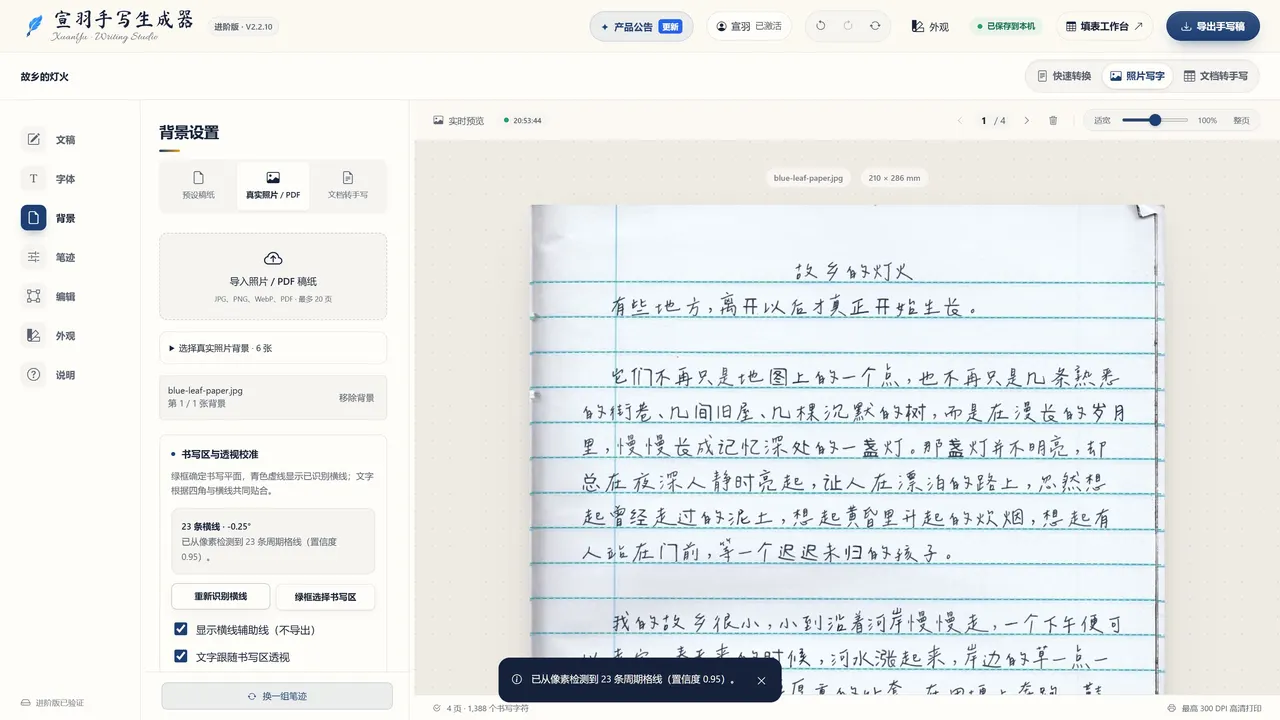
Task: Click the Xuanyu feather logo
Action: (x=35, y=26)
